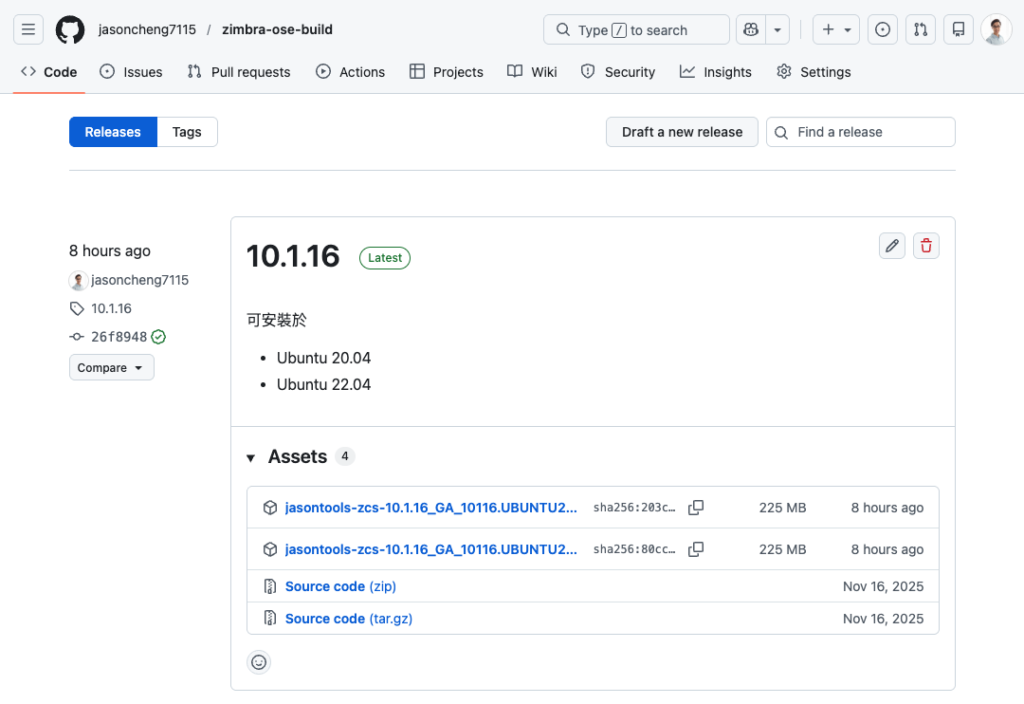Image resolution: width=1024 pixels, height=704 pixels.
Task: Click jasoncheng7115 author avatar in release sidebar
Action: (x=78, y=280)
